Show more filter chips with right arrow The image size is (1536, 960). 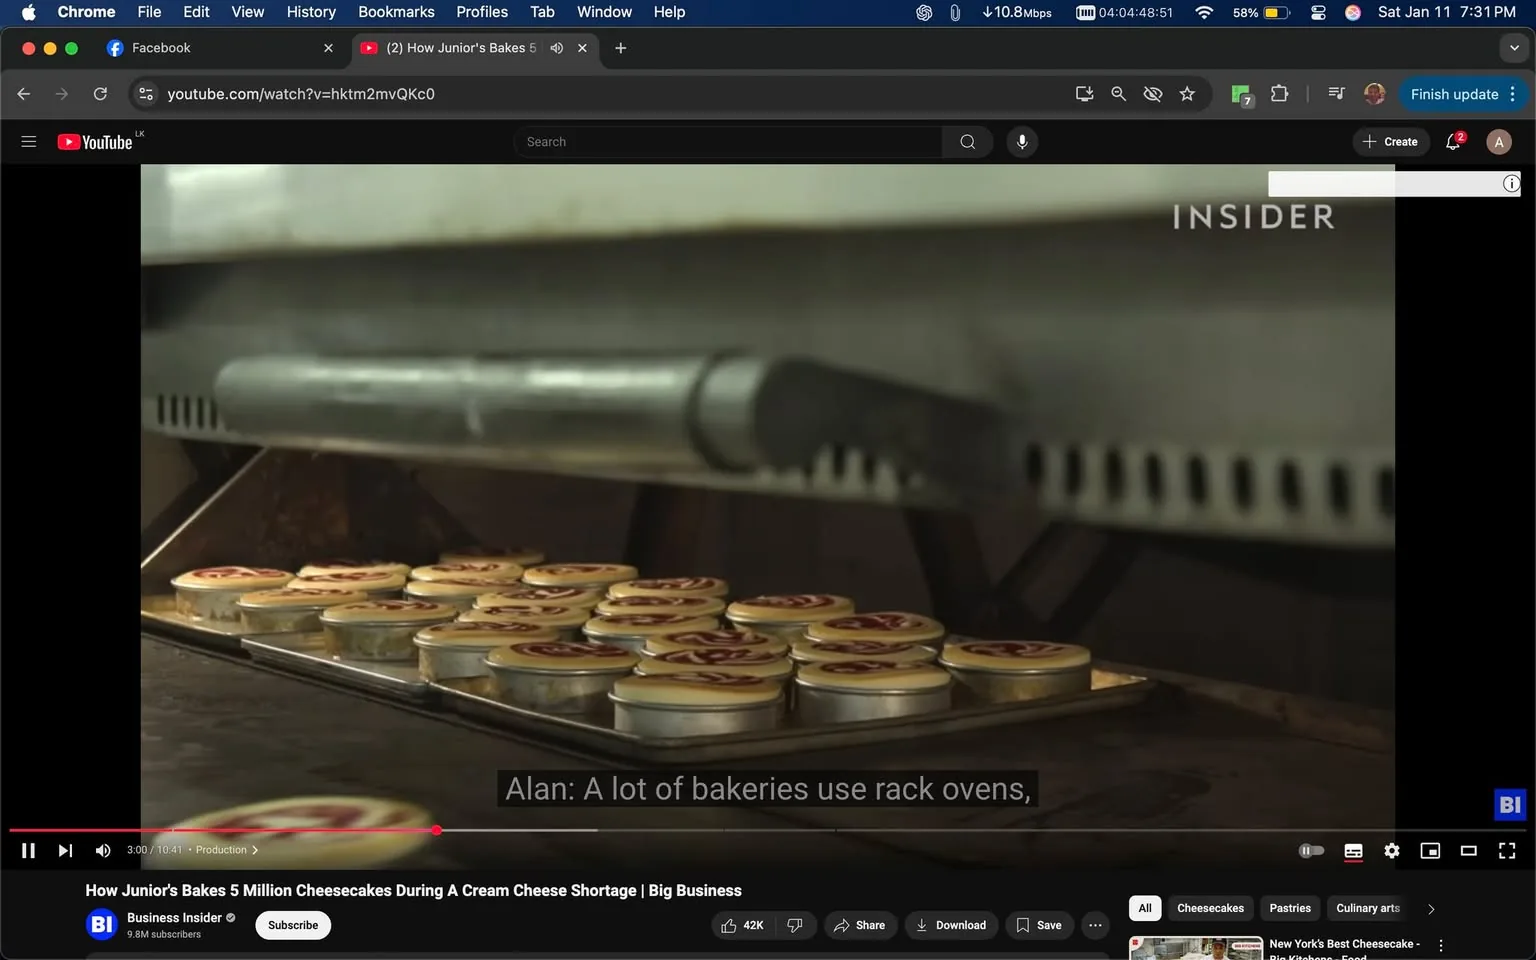click(1430, 909)
